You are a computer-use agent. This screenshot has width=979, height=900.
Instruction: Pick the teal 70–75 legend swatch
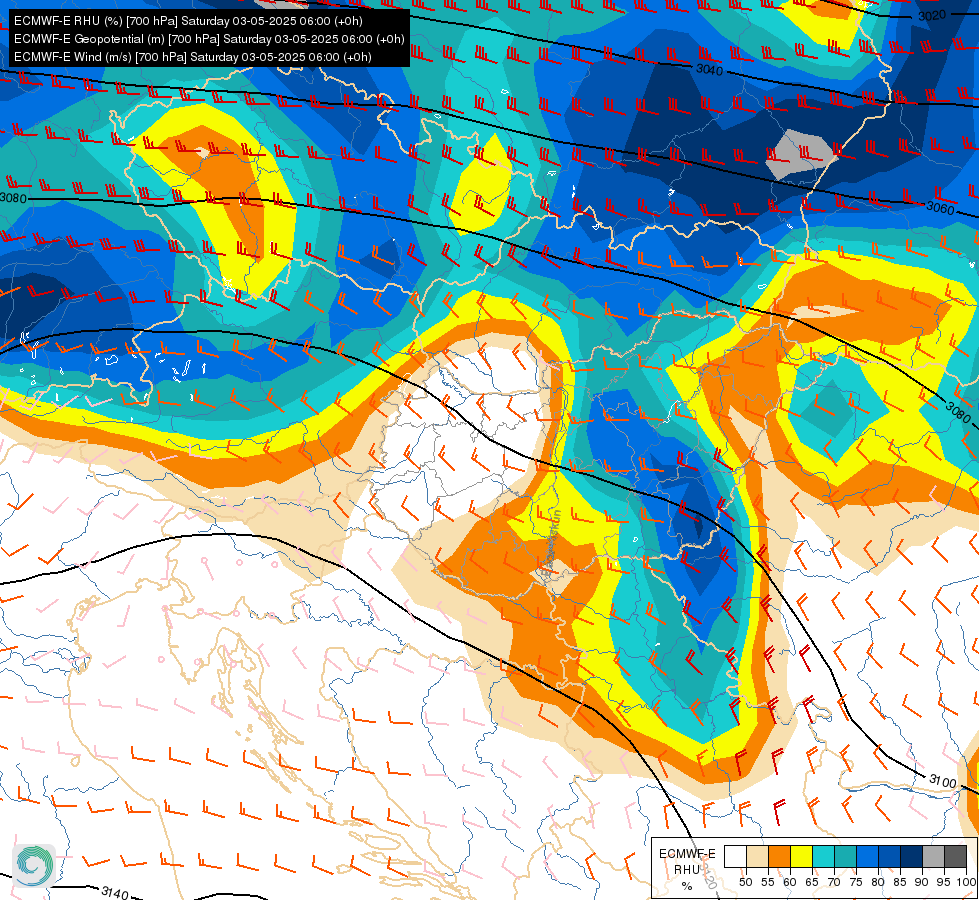coord(845,857)
